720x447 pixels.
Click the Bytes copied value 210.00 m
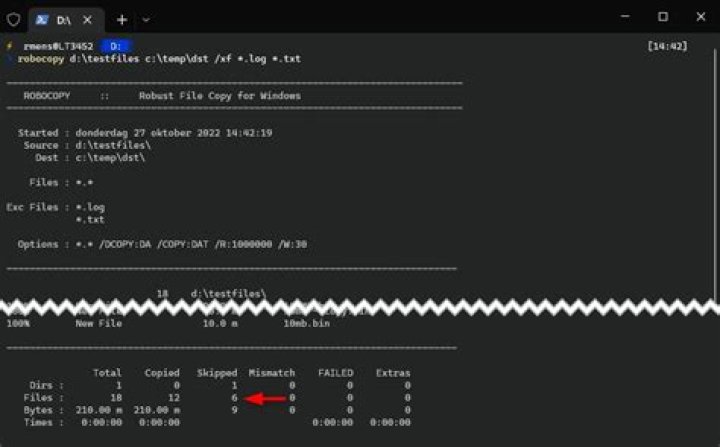pyautogui.click(x=157, y=410)
